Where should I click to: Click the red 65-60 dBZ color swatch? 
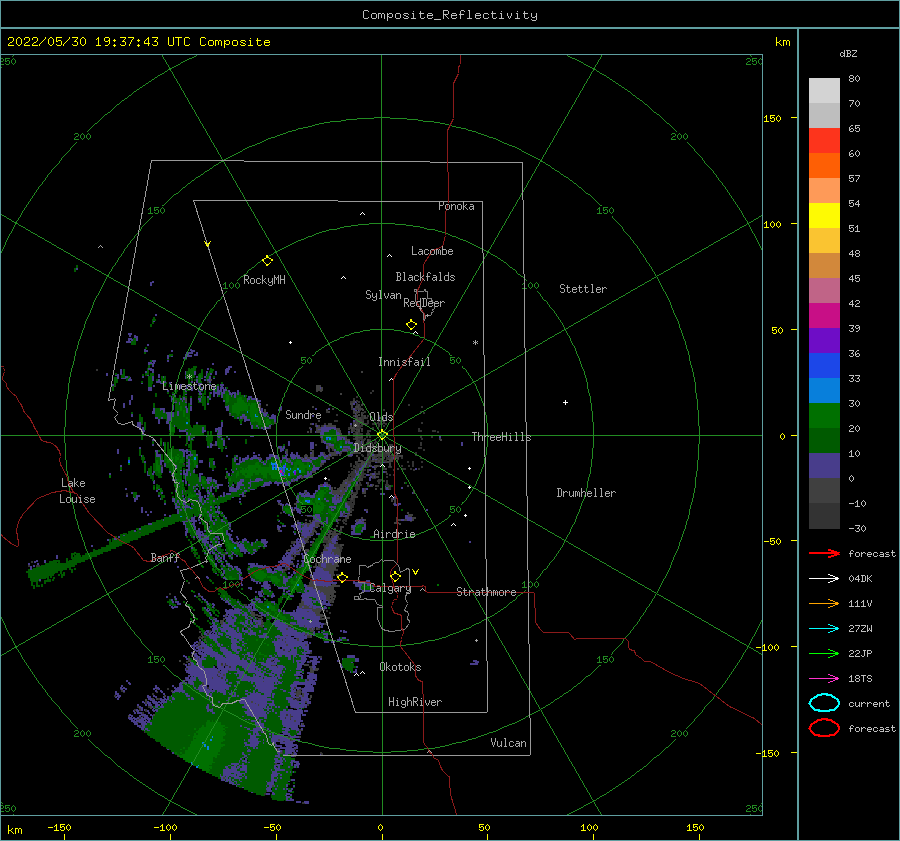pyautogui.click(x=824, y=141)
